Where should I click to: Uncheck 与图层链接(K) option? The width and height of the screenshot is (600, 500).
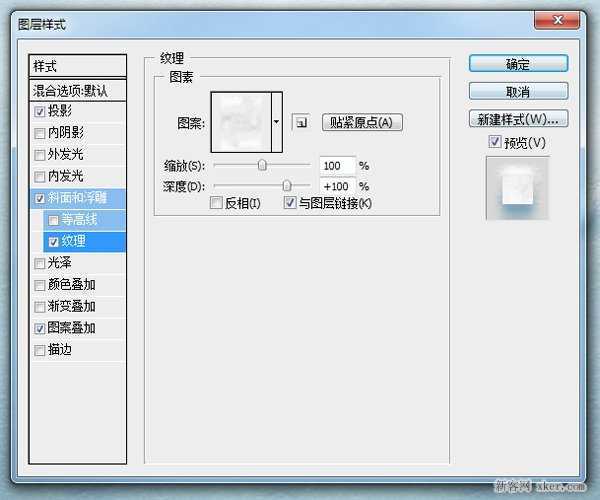[x=290, y=202]
